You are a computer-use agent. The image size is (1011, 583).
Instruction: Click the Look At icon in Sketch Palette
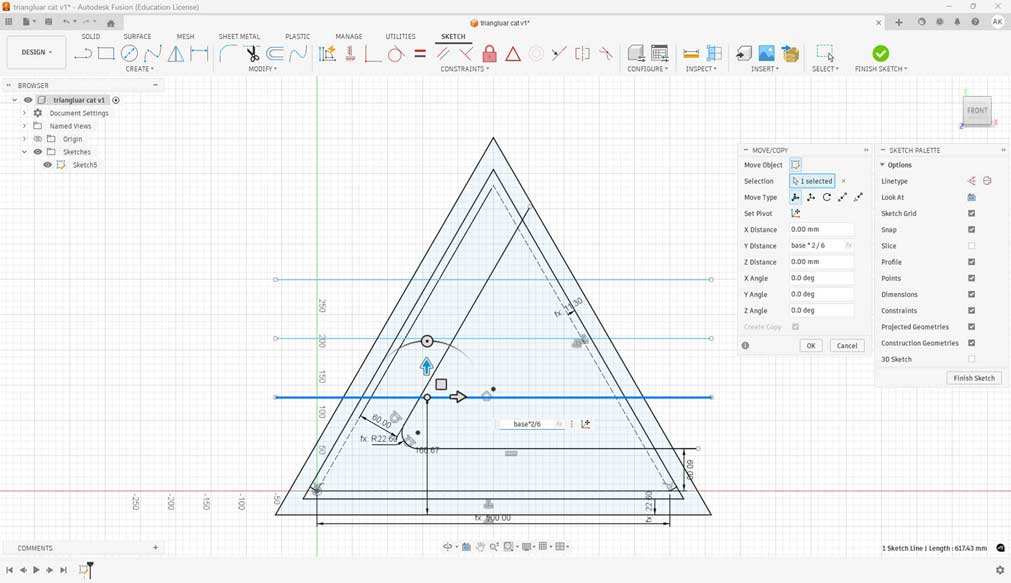coord(972,197)
